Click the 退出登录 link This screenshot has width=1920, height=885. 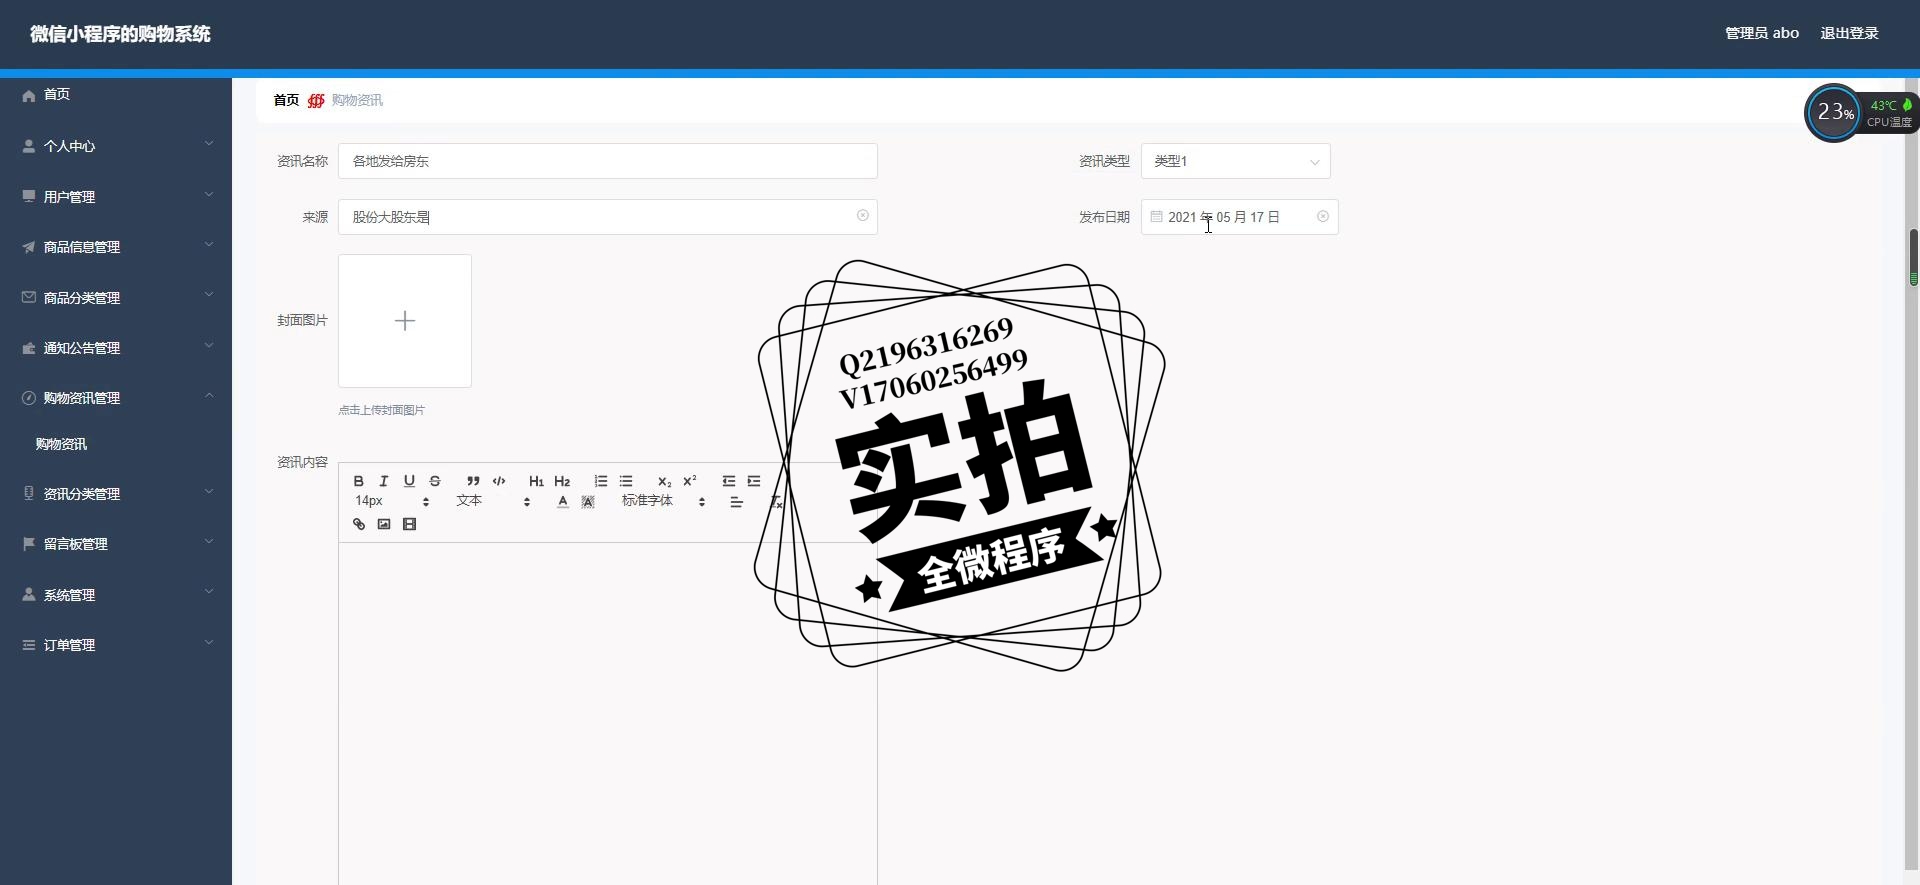pyautogui.click(x=1849, y=33)
